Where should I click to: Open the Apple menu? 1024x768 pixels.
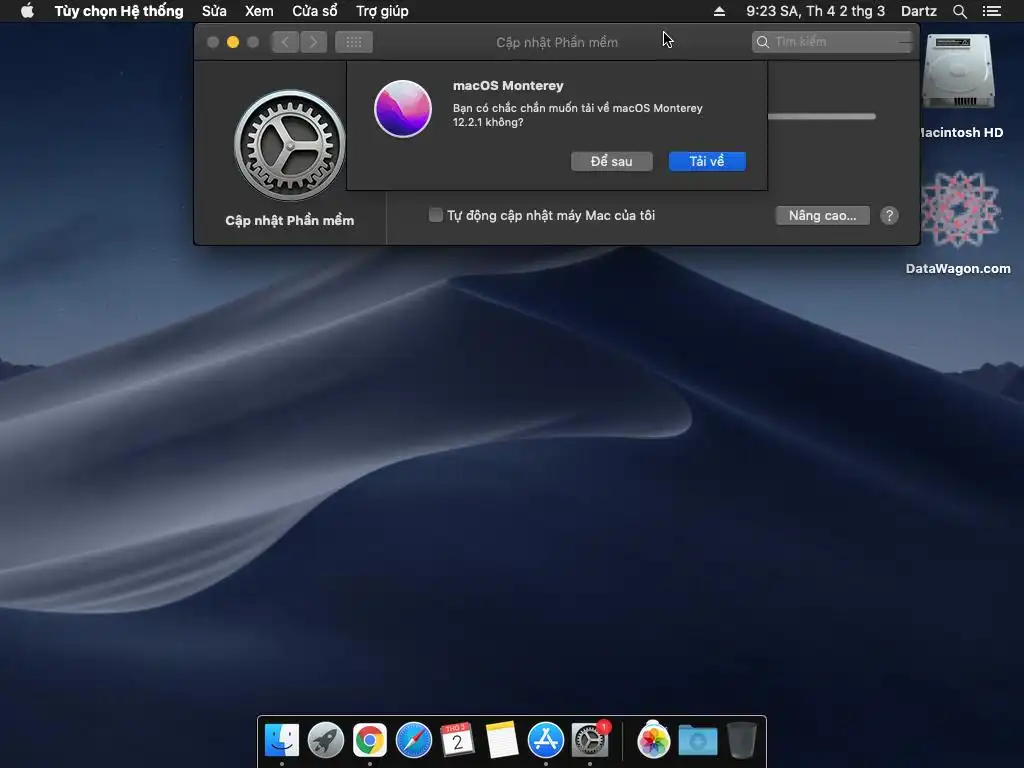[27, 11]
